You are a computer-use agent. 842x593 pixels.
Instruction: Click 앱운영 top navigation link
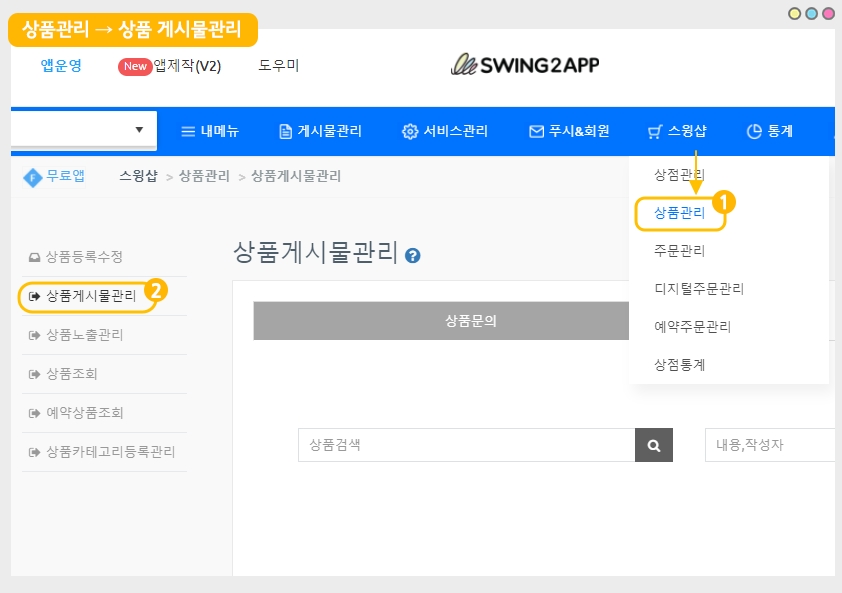tap(61, 66)
